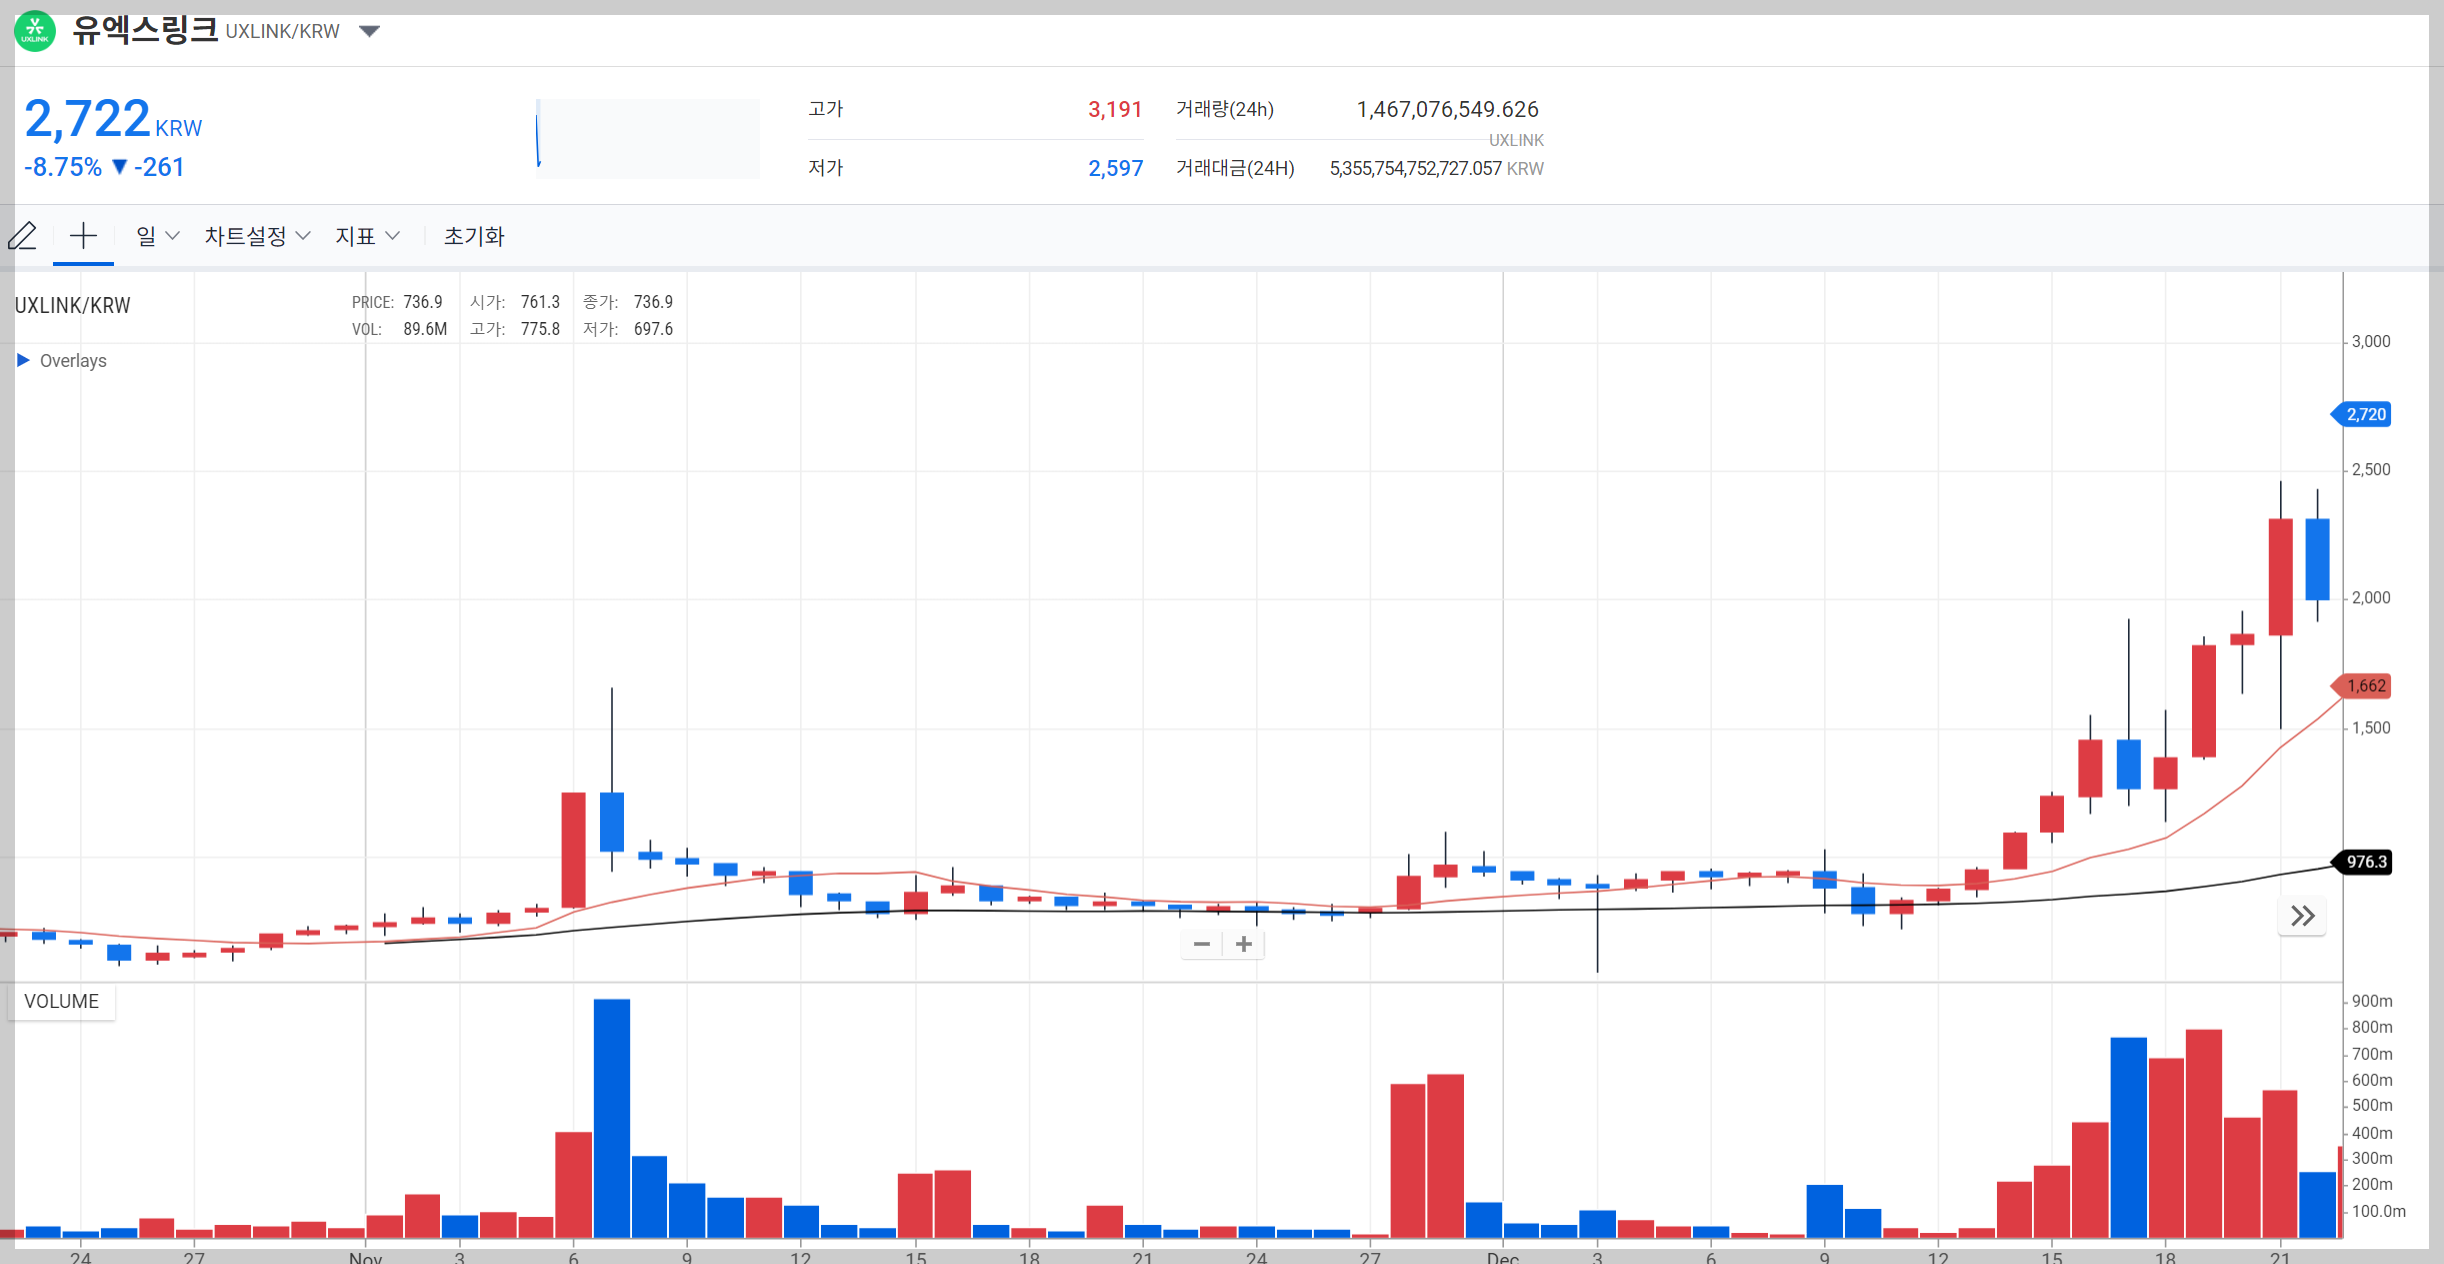Click the 초기화 reset button
Viewport: 2444px width, 1264px height.
click(x=474, y=236)
